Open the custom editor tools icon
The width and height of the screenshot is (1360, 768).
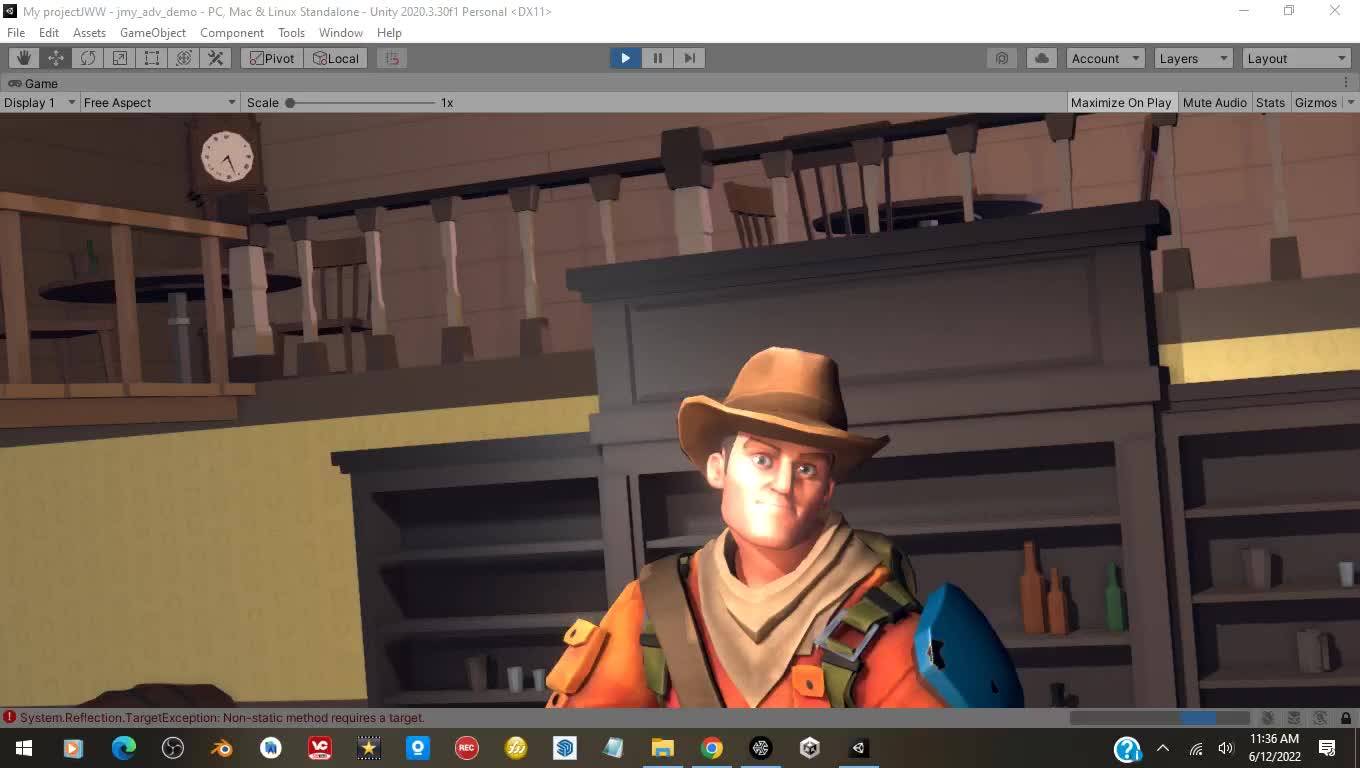click(216, 58)
